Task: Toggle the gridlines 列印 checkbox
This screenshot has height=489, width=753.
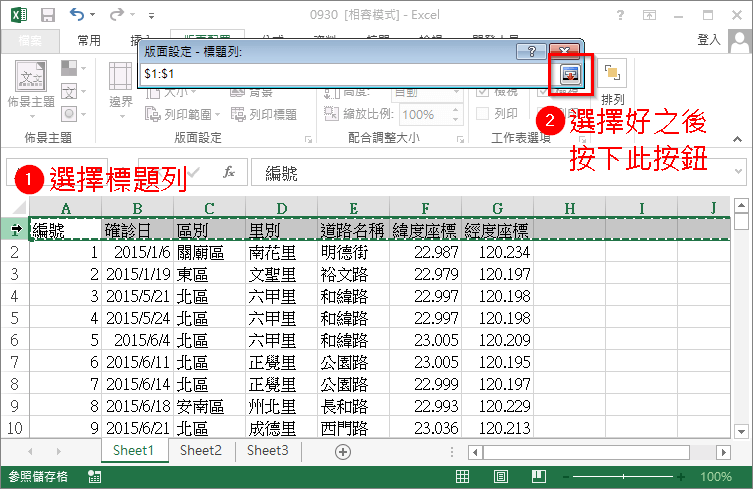Action: (482, 114)
